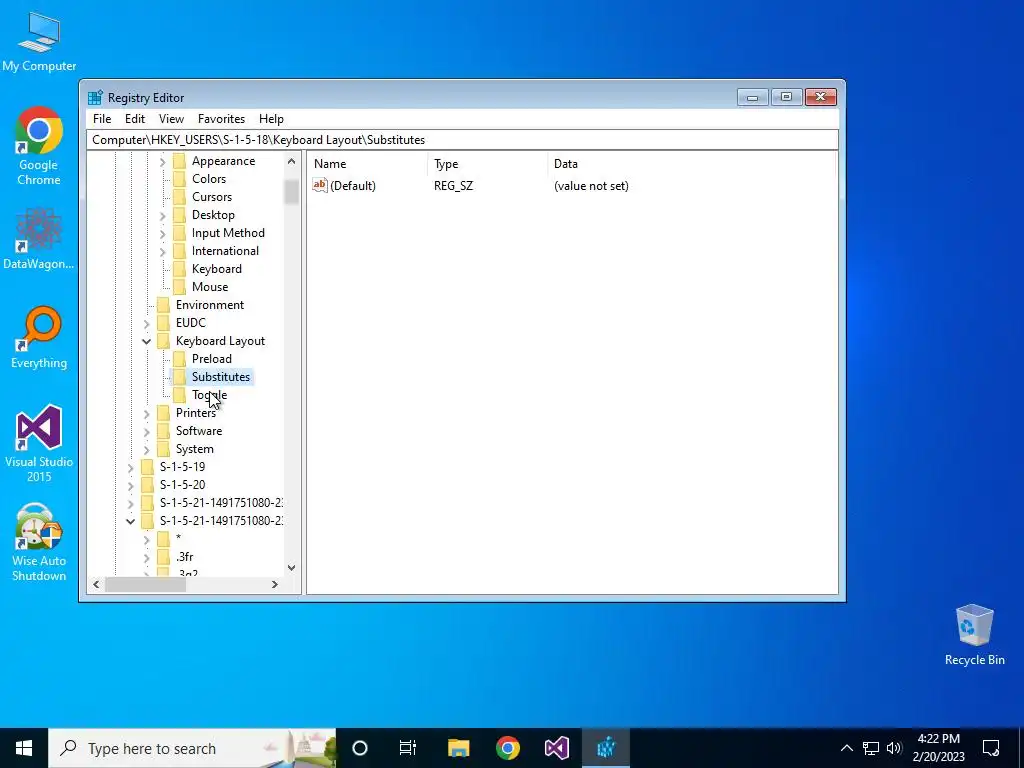The height and width of the screenshot is (768, 1024).
Task: Open Task View in the taskbar
Action: tap(408, 748)
